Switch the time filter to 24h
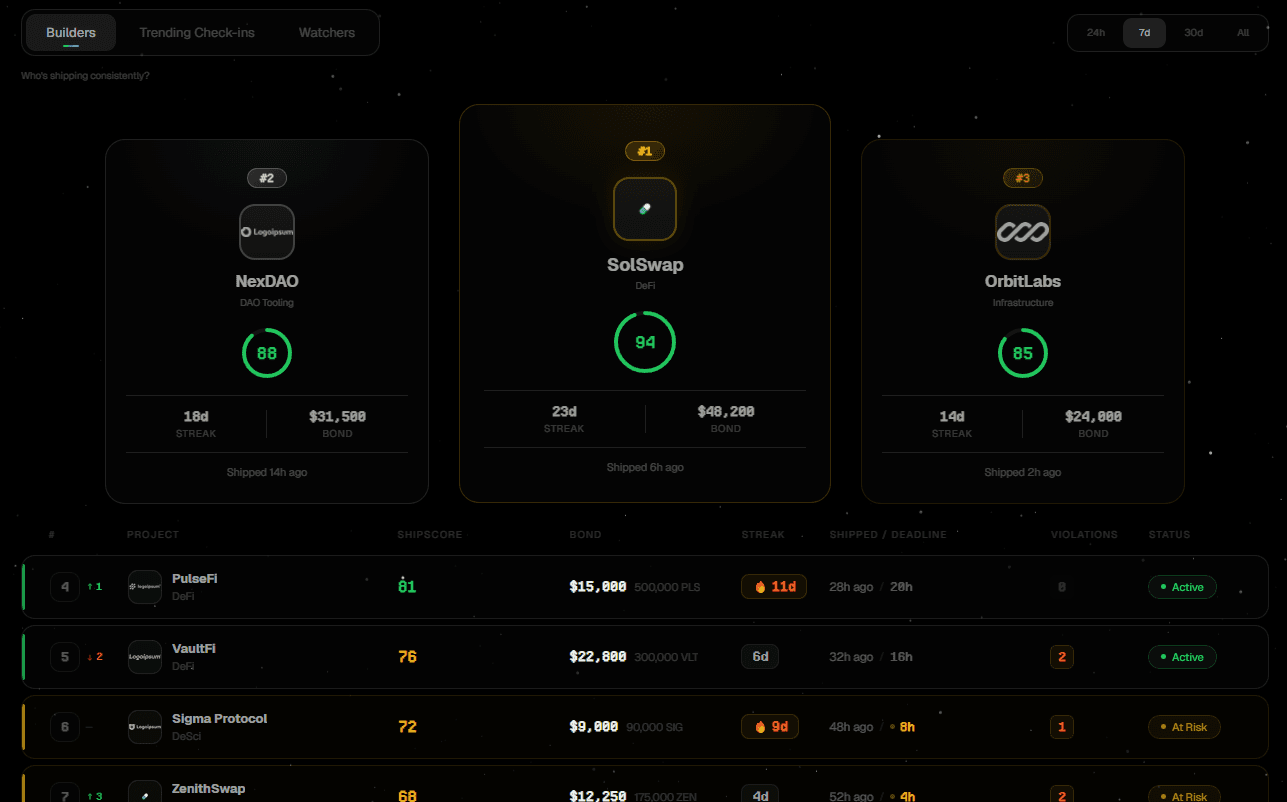This screenshot has height=802, width=1287. tap(1095, 32)
